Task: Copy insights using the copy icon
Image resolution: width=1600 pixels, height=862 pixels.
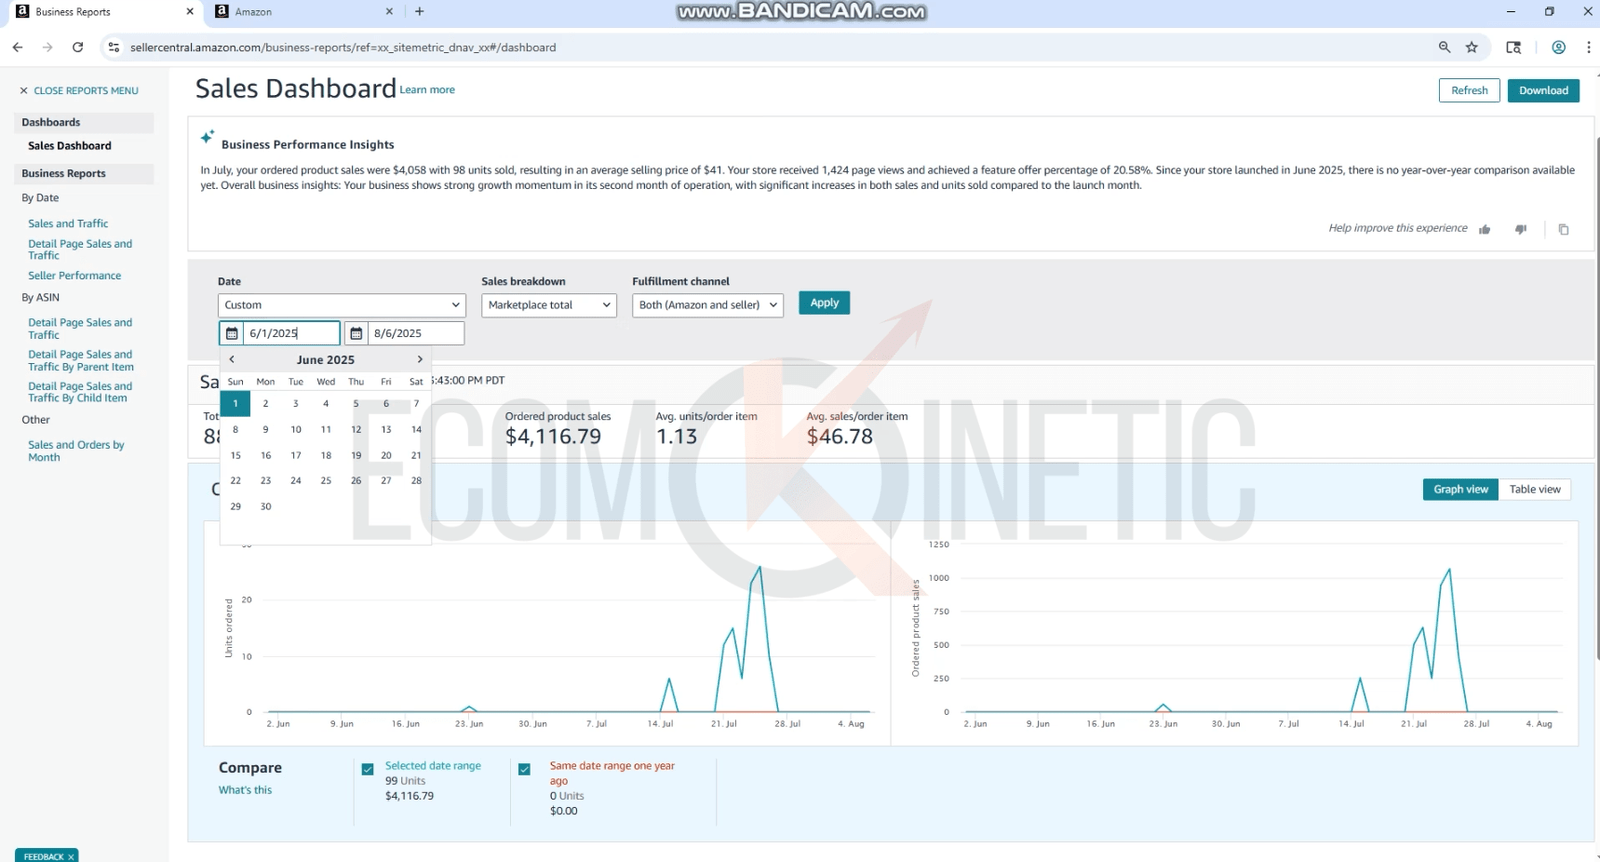Action: pos(1564,229)
